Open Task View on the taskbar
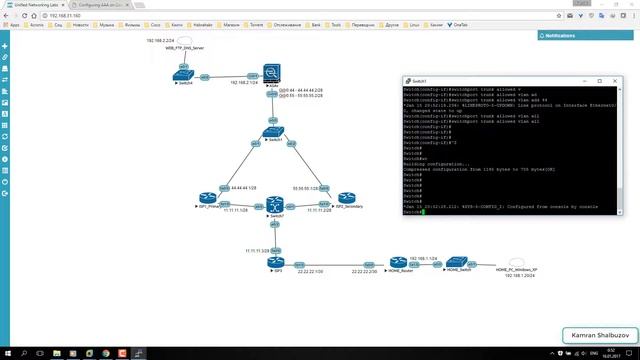 [40, 353]
